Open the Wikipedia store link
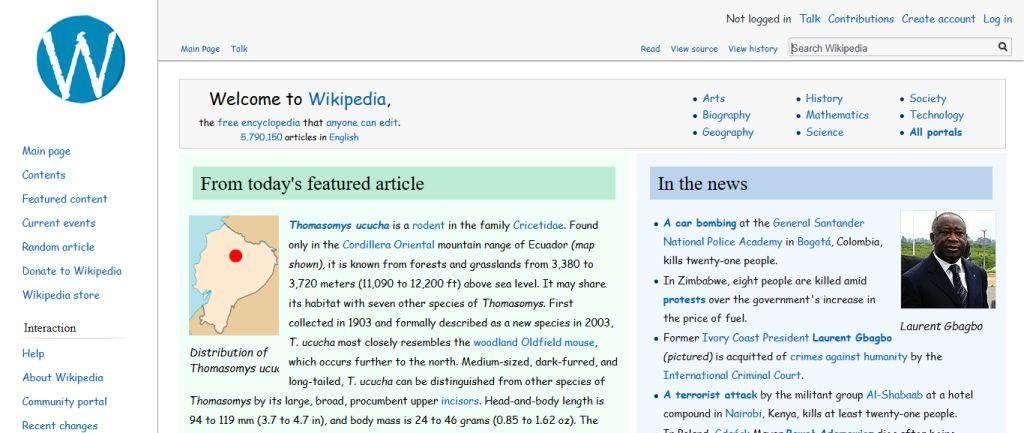The height and width of the screenshot is (433, 1024). point(61,295)
